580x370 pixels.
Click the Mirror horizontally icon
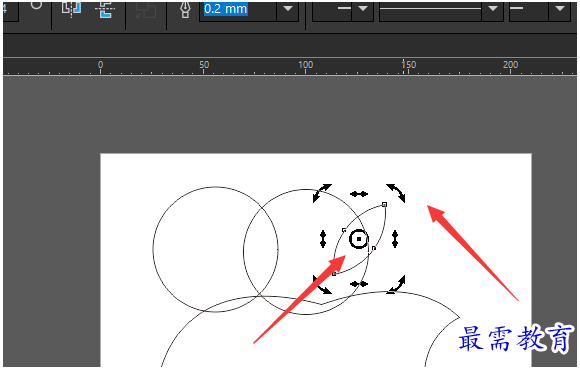tap(71, 9)
